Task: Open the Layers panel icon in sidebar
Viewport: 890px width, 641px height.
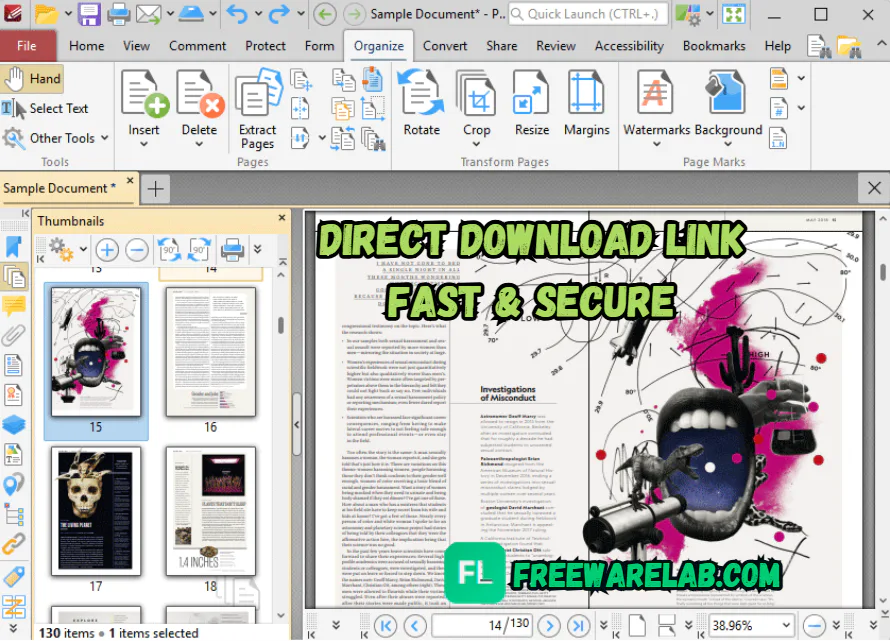Action: click(14, 424)
